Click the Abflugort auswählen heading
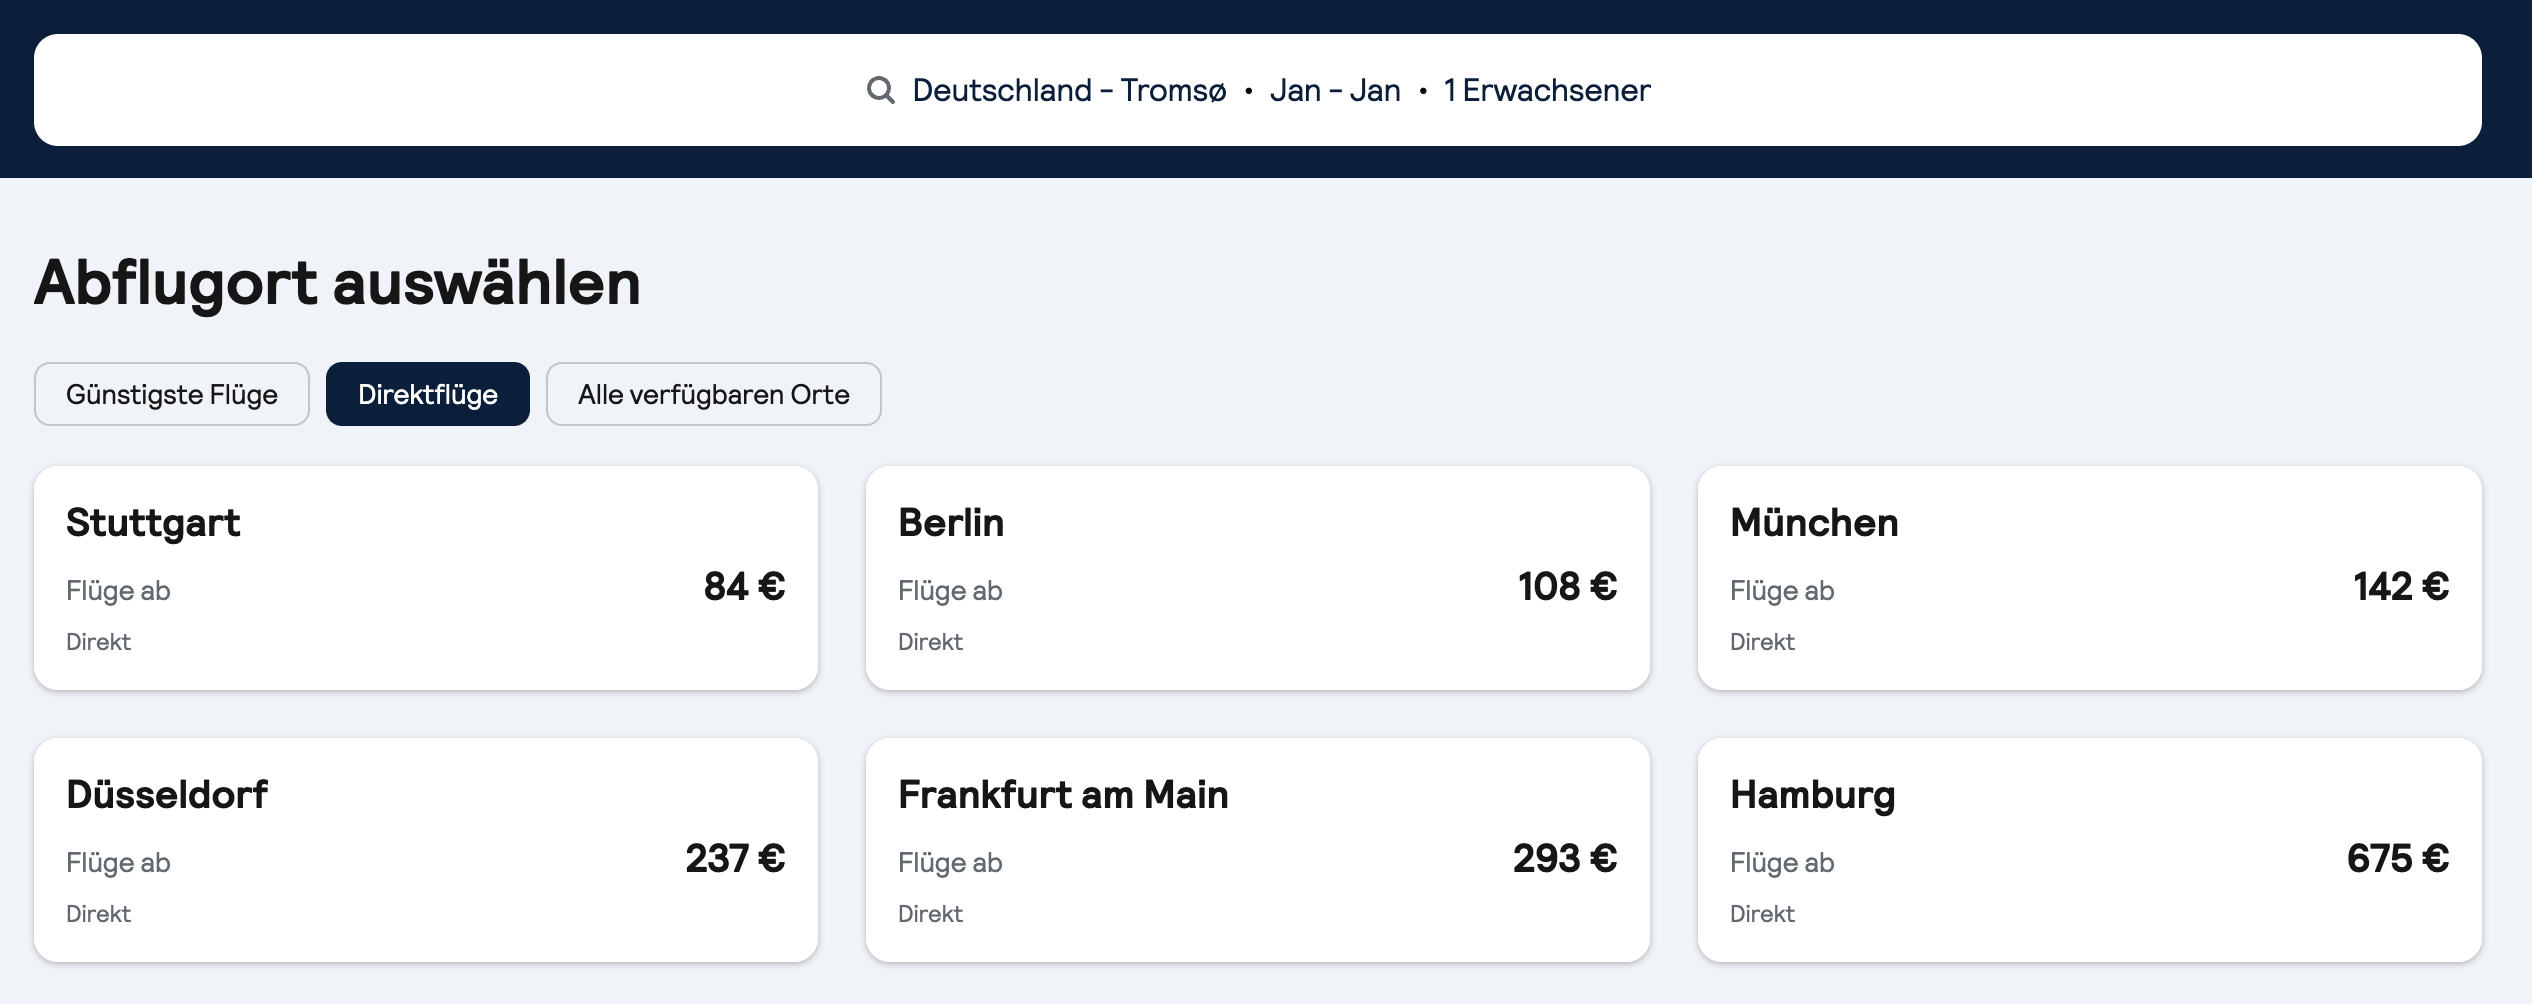The width and height of the screenshot is (2532, 1004). coord(338,282)
